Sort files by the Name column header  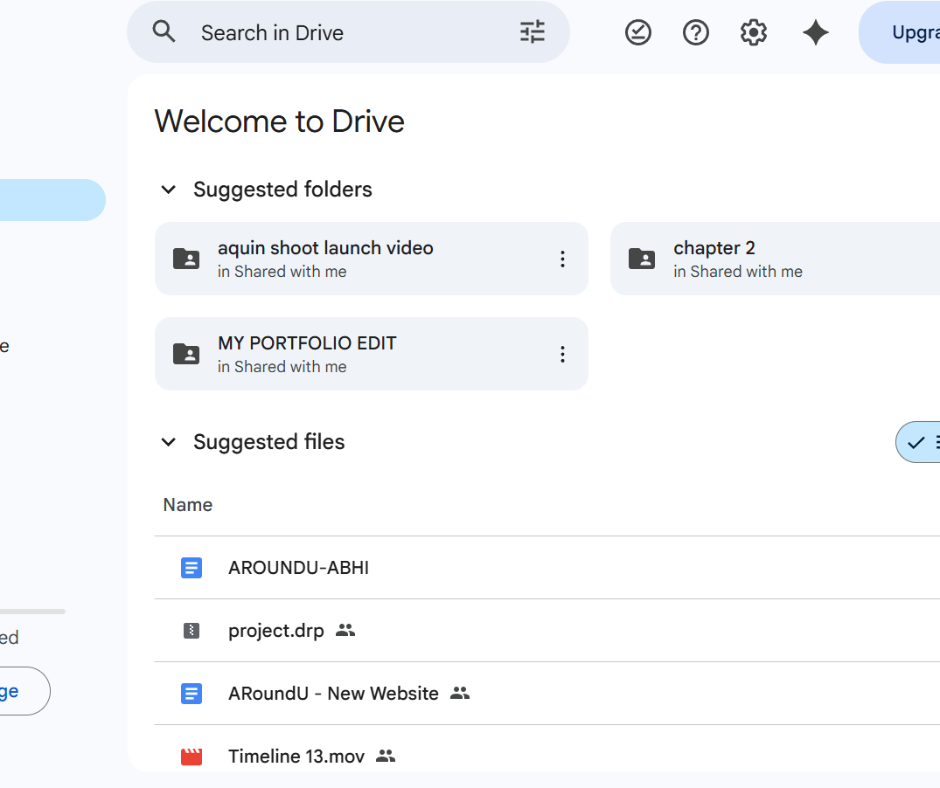(x=187, y=504)
